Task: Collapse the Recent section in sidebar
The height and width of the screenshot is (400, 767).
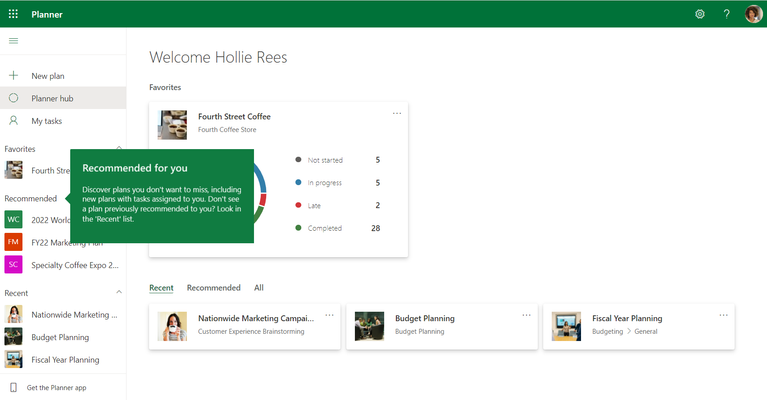Action: (x=119, y=292)
